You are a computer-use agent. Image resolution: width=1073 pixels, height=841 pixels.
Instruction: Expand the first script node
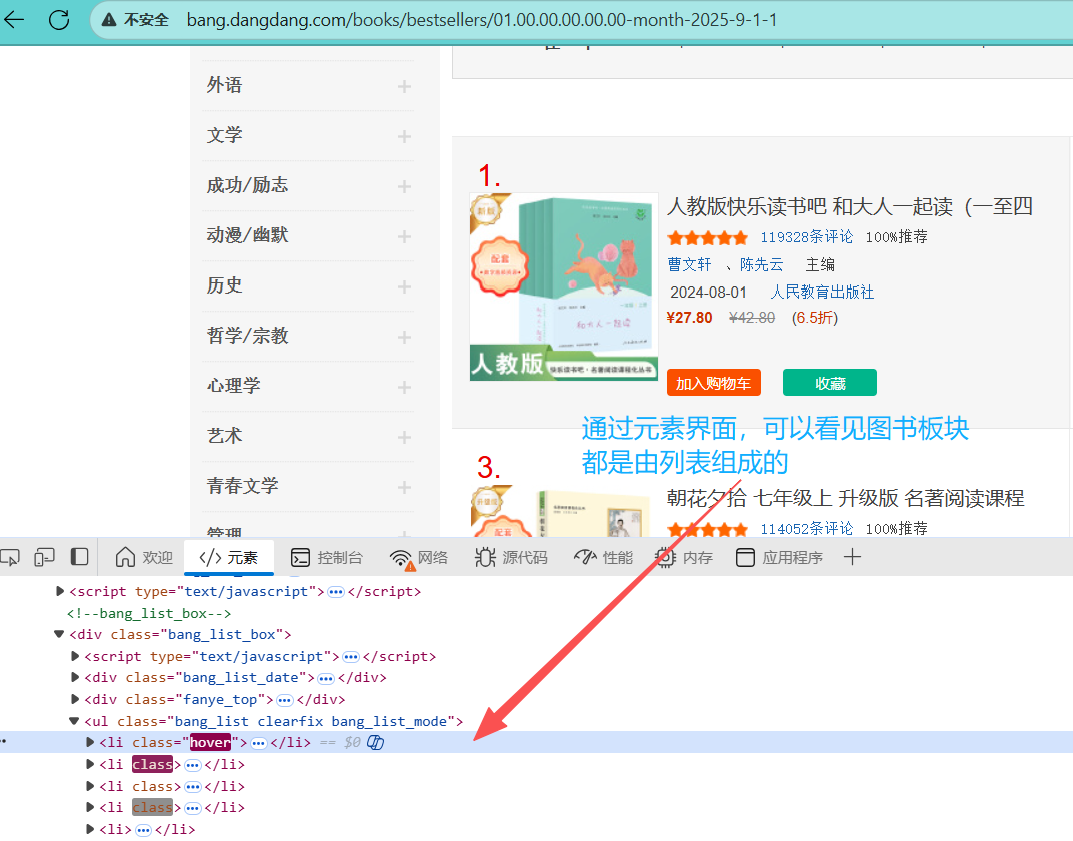(60, 591)
